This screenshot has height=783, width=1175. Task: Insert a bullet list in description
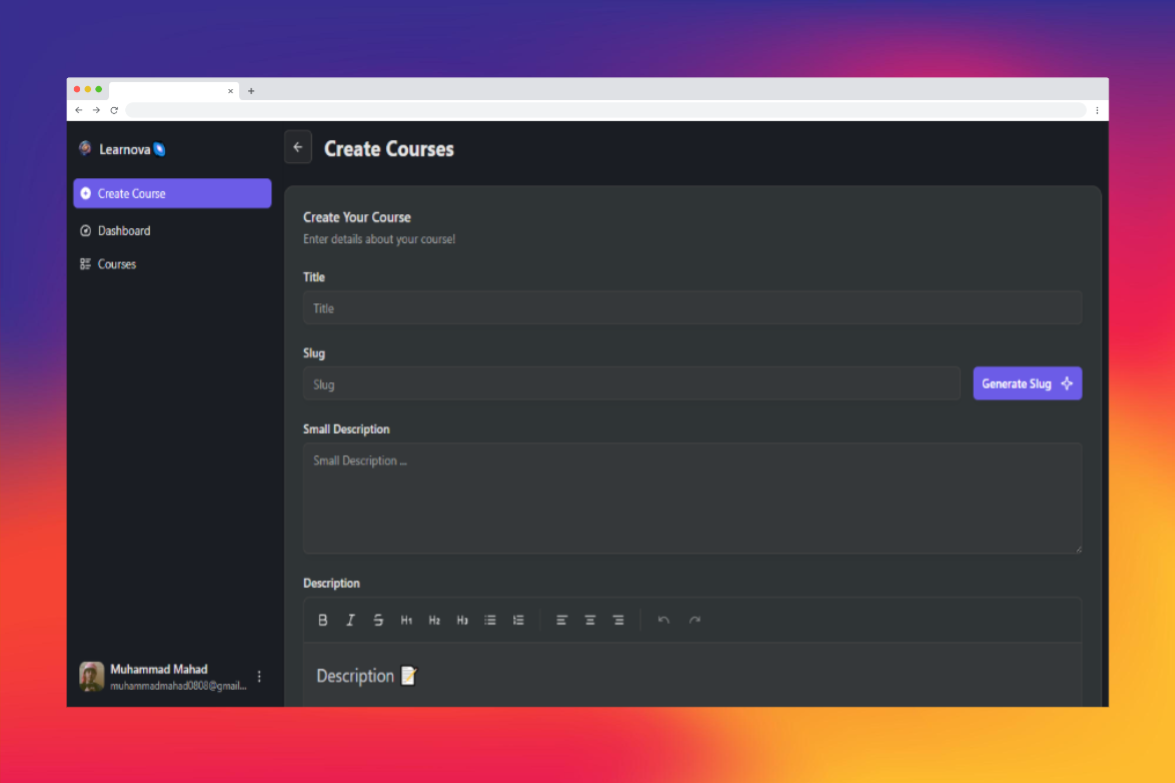pyautogui.click(x=490, y=620)
